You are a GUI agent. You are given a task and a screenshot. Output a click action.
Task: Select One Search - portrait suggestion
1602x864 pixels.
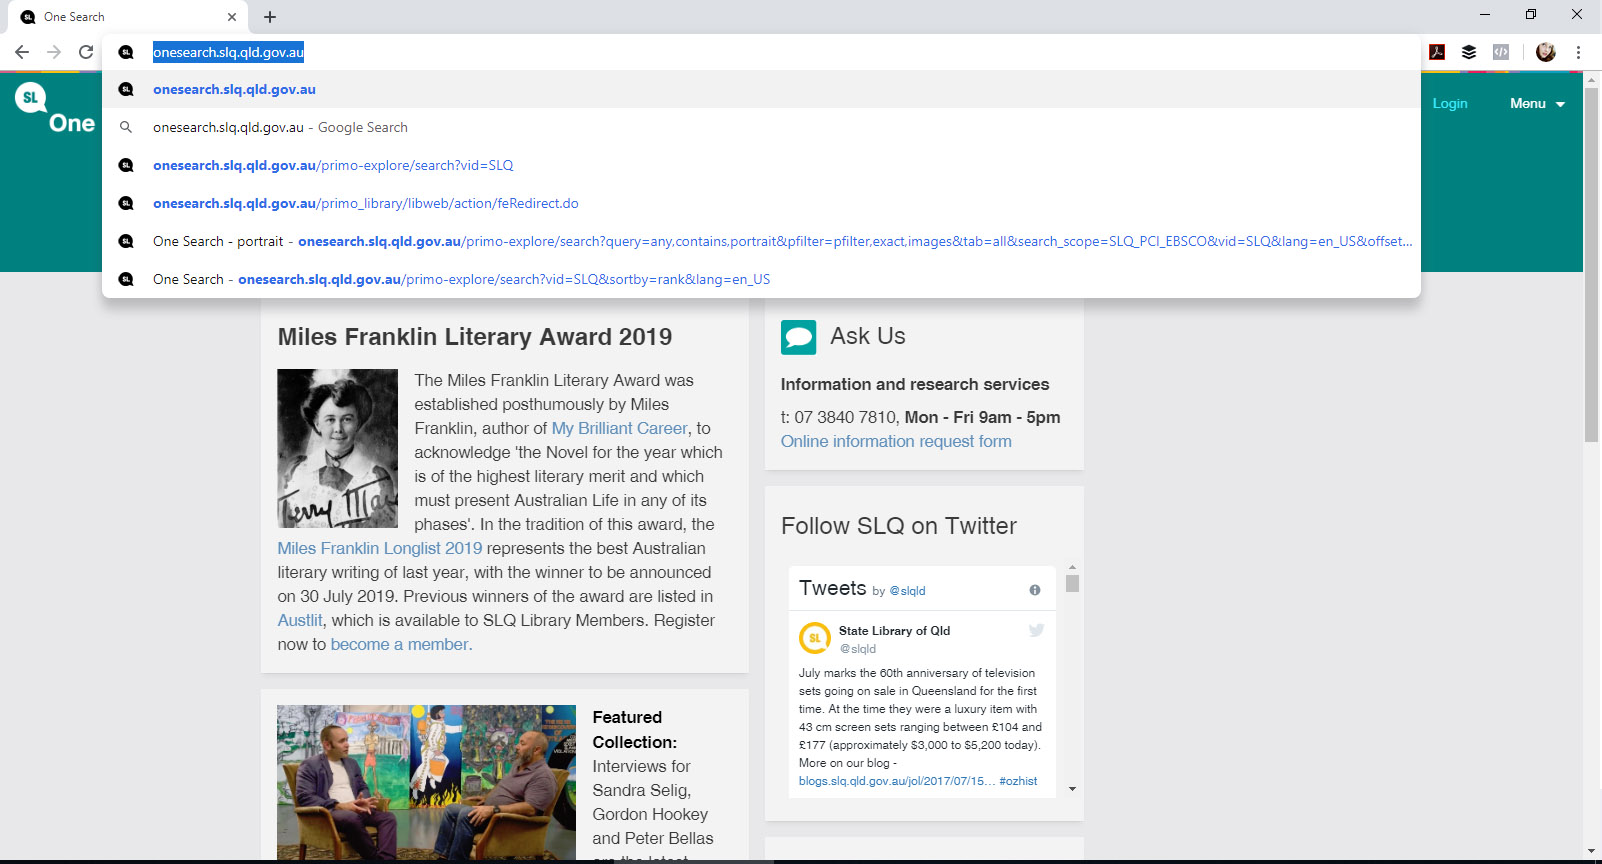[x=761, y=241]
